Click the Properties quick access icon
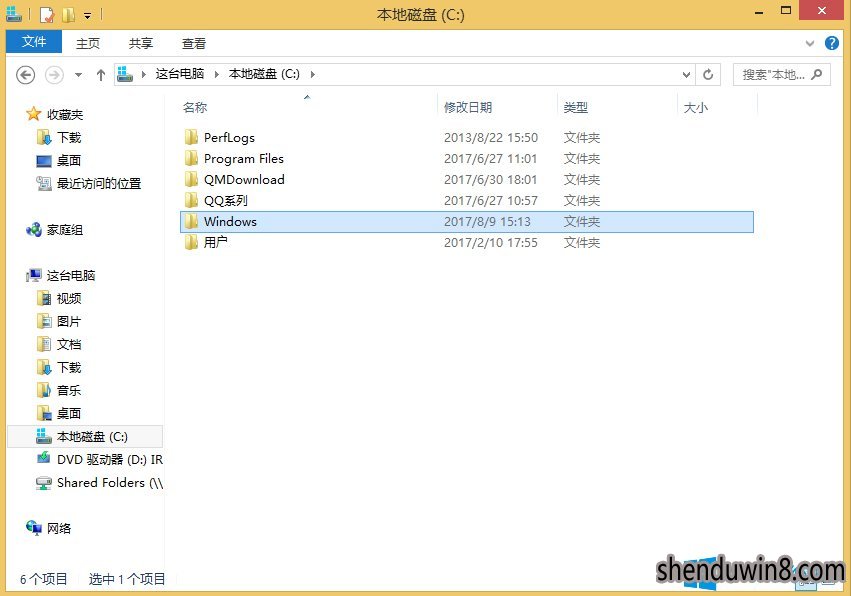The image size is (851, 596). (x=47, y=15)
